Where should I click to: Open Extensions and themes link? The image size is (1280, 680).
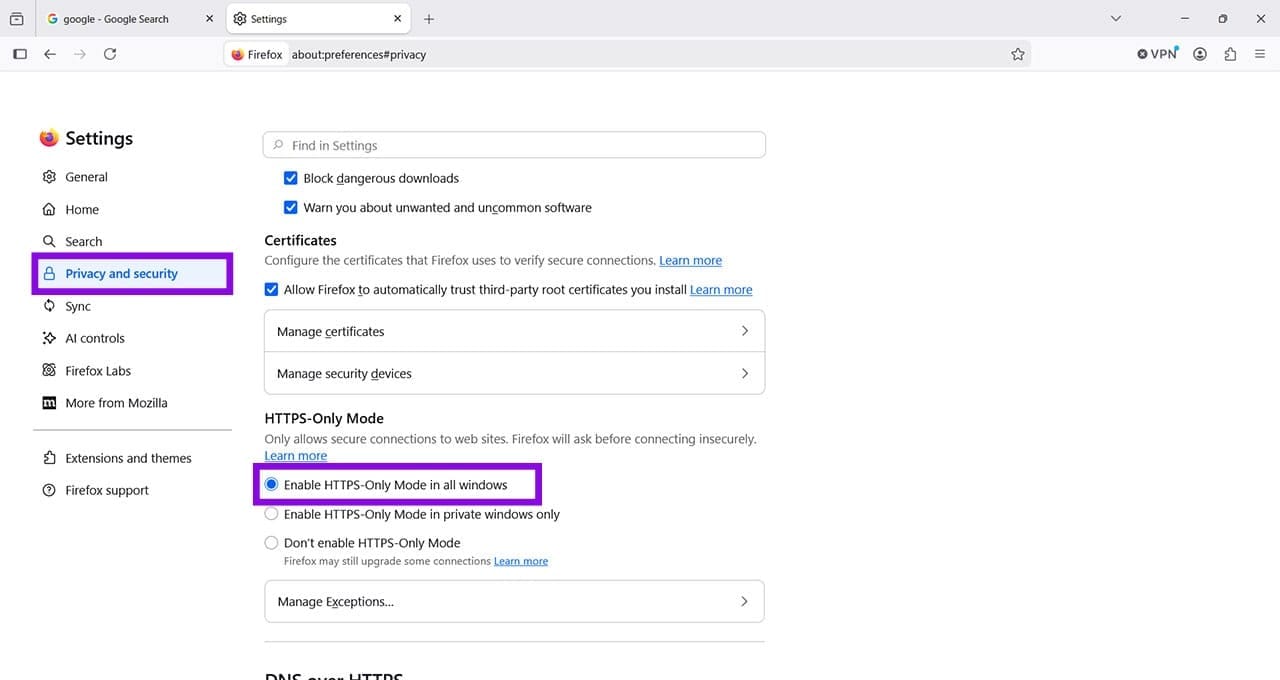click(128, 458)
